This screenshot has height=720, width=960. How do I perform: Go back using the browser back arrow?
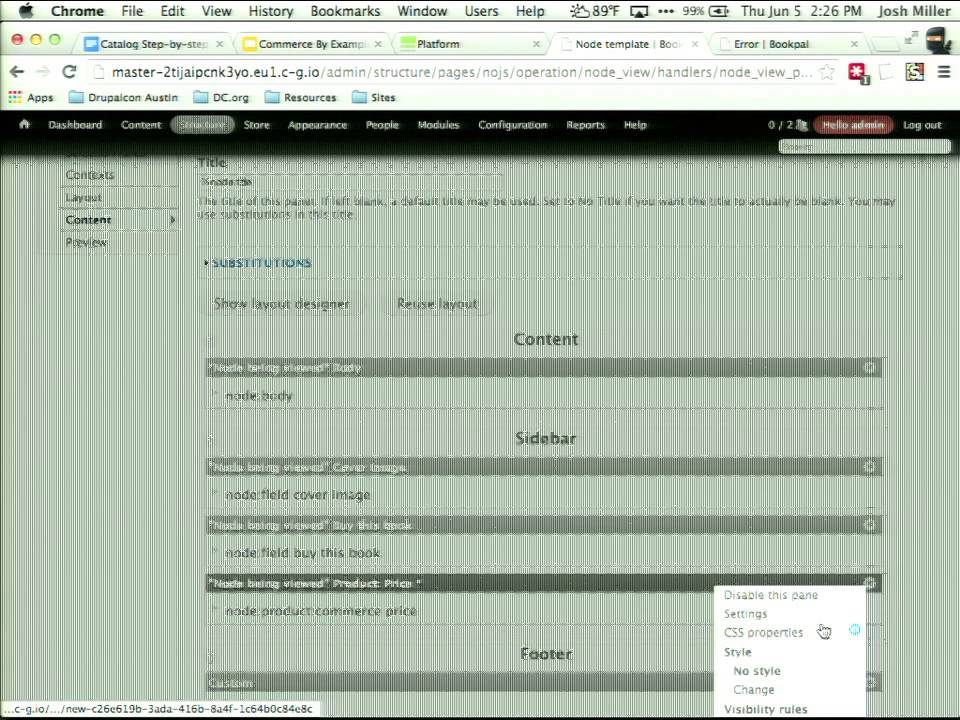[17, 72]
